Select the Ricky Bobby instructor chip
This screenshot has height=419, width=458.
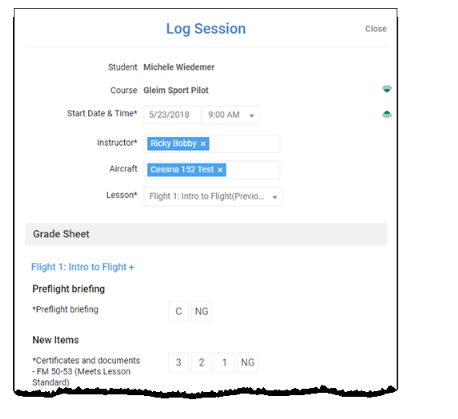coord(173,144)
